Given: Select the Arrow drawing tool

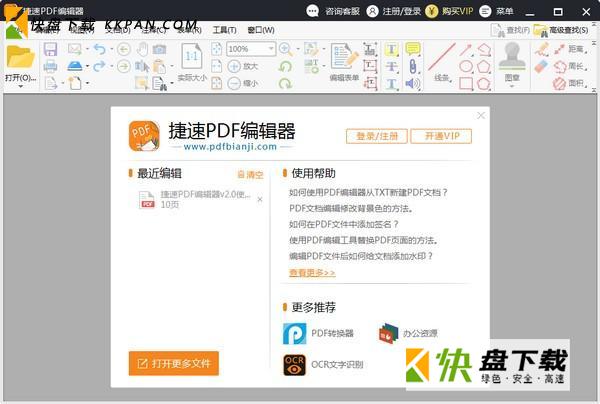Looking at the screenshot, I should tap(466, 49).
